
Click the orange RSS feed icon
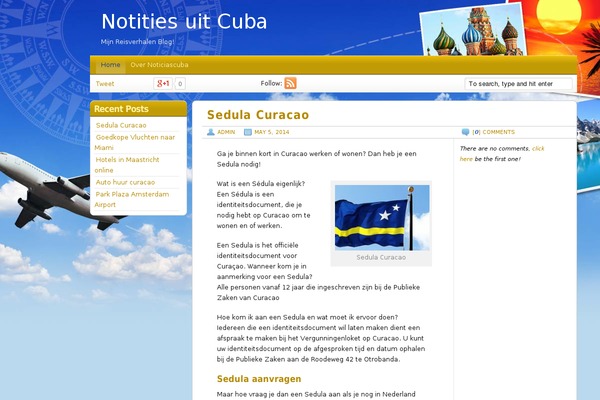point(290,83)
